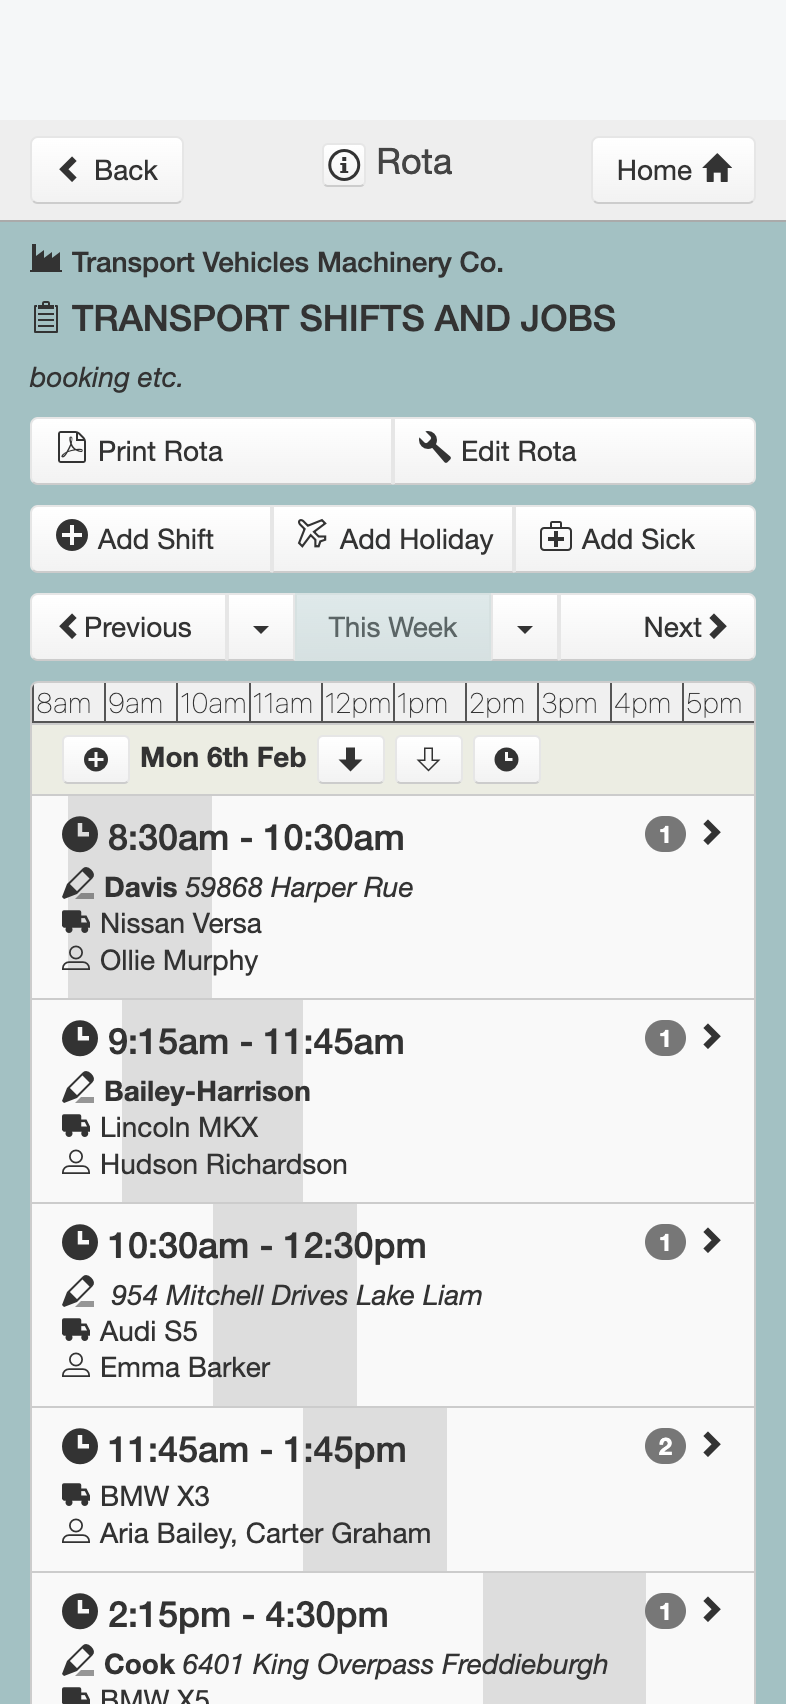Viewport: 786px width, 1704px height.
Task: Click the Edit Rota button
Action: coord(575,451)
